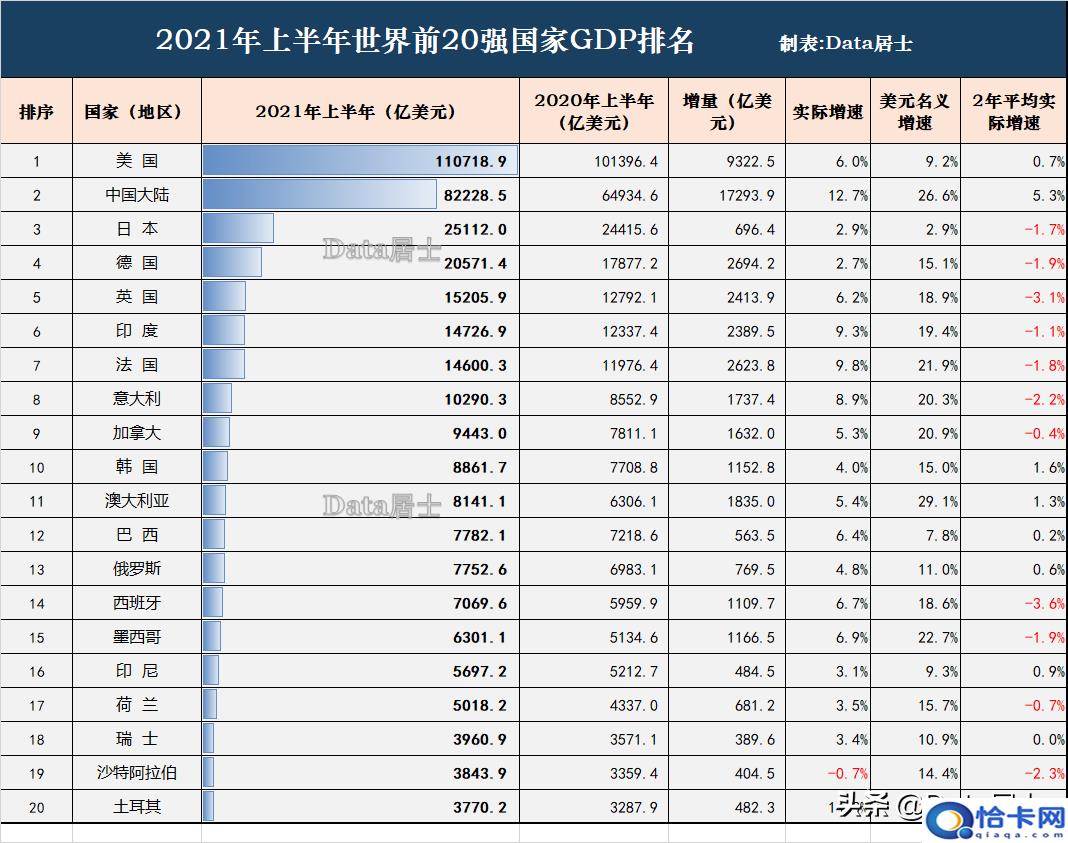Select the 德国 country name cell

point(136,263)
